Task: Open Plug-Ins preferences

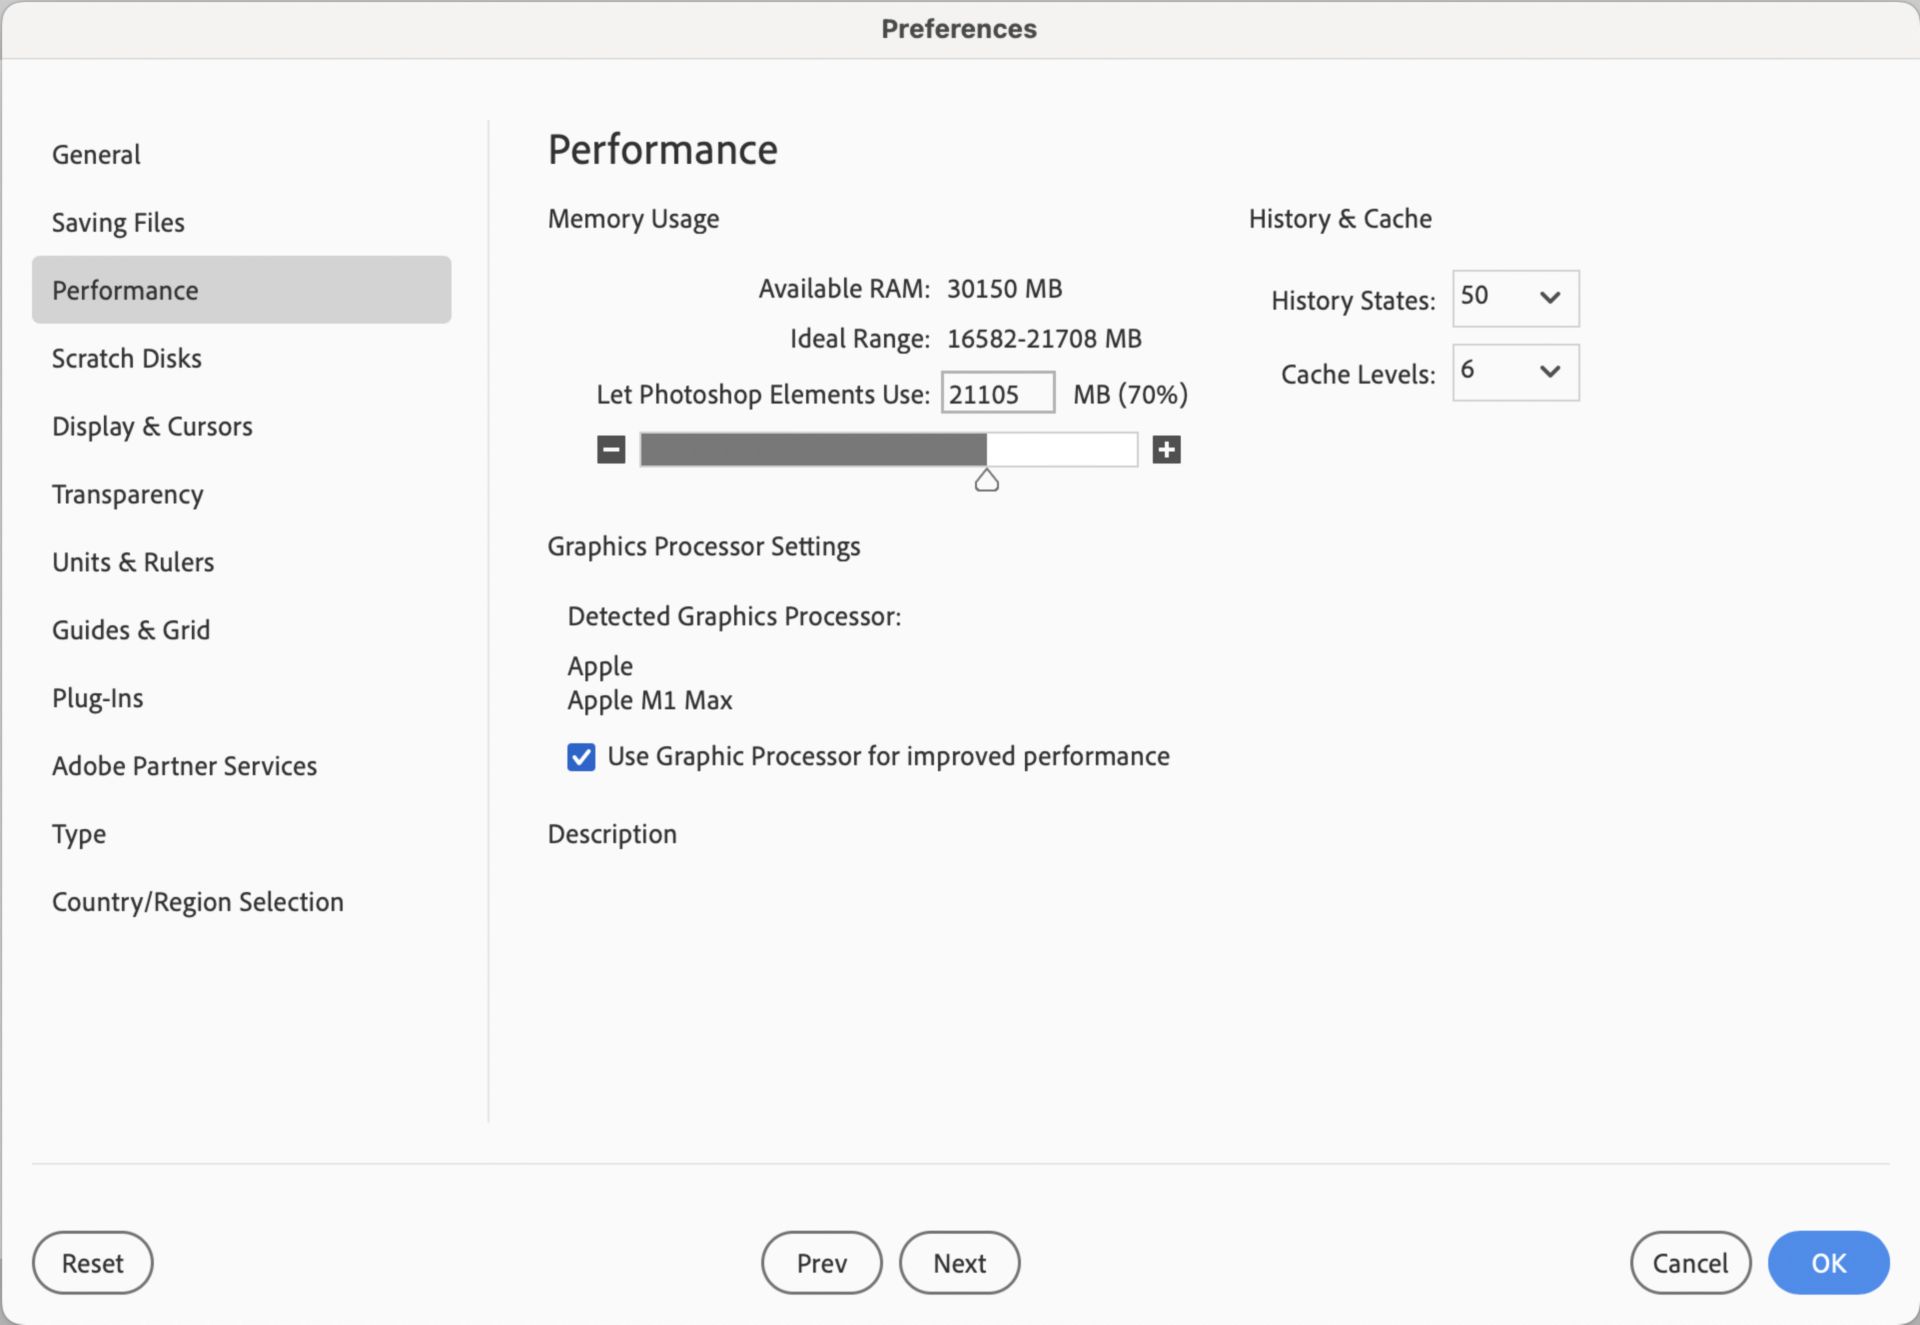Action: click(241, 698)
